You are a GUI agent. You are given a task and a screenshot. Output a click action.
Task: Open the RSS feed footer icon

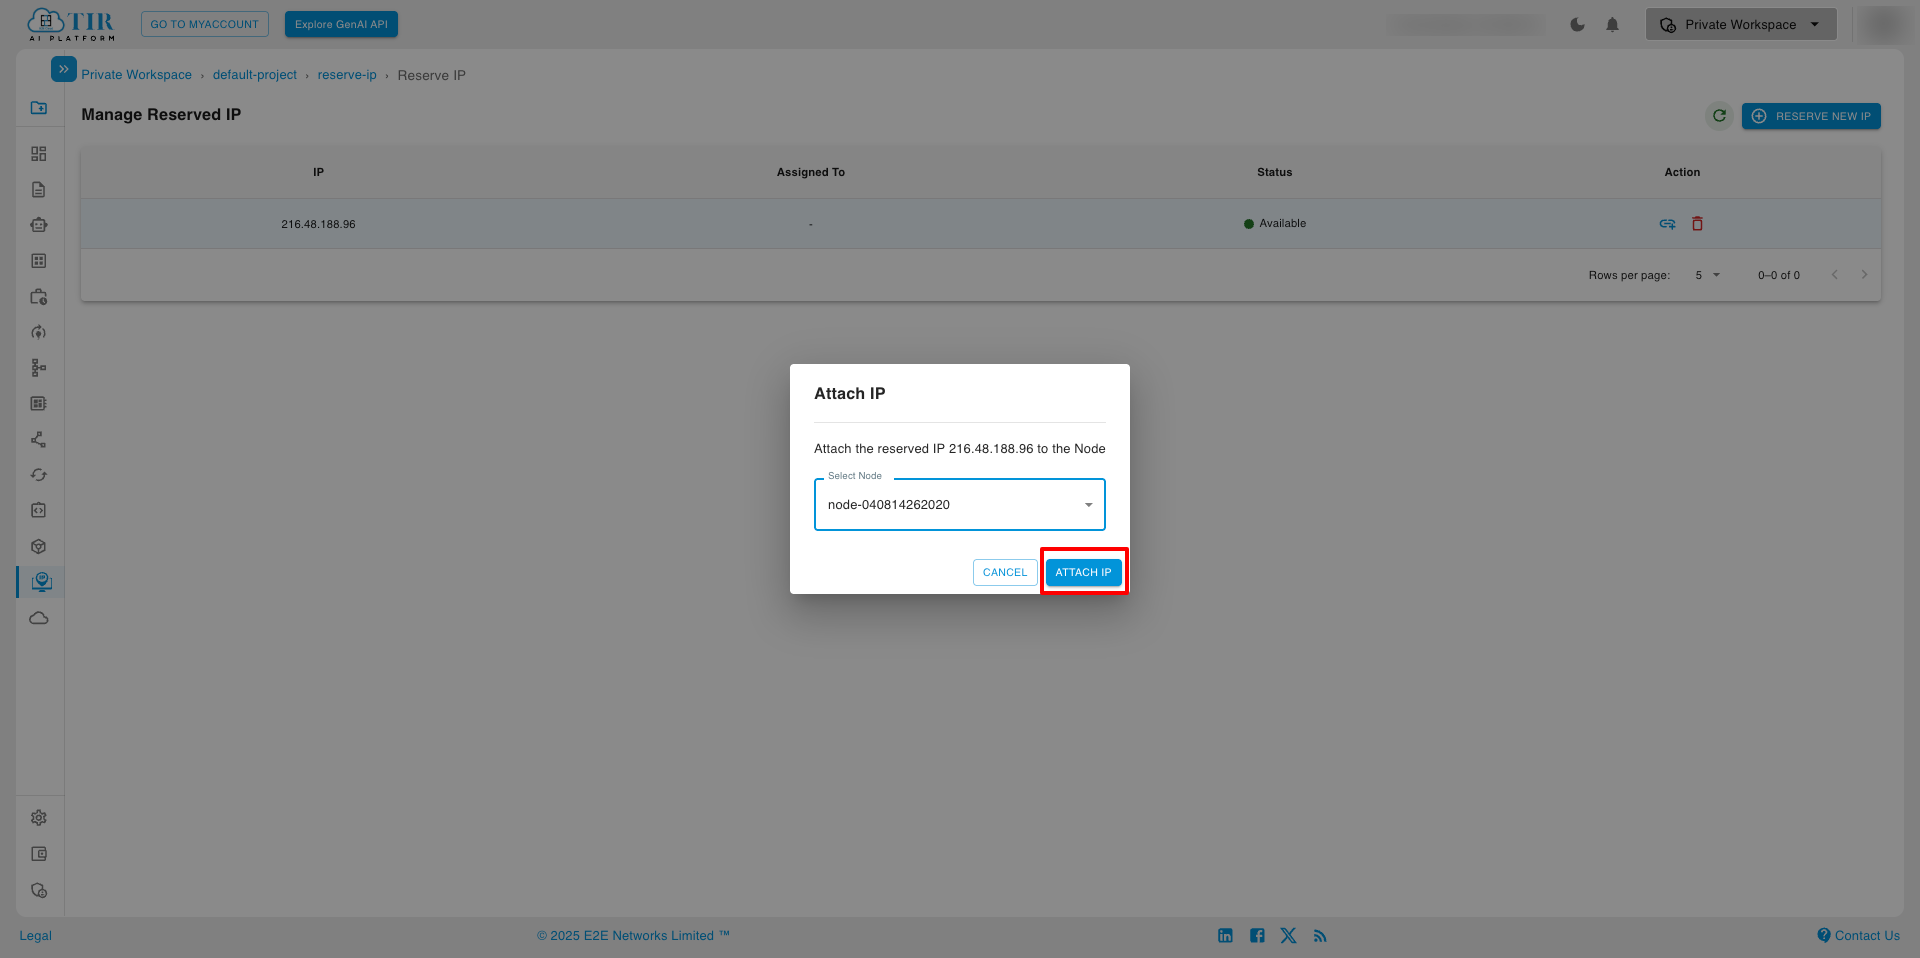[1320, 936]
